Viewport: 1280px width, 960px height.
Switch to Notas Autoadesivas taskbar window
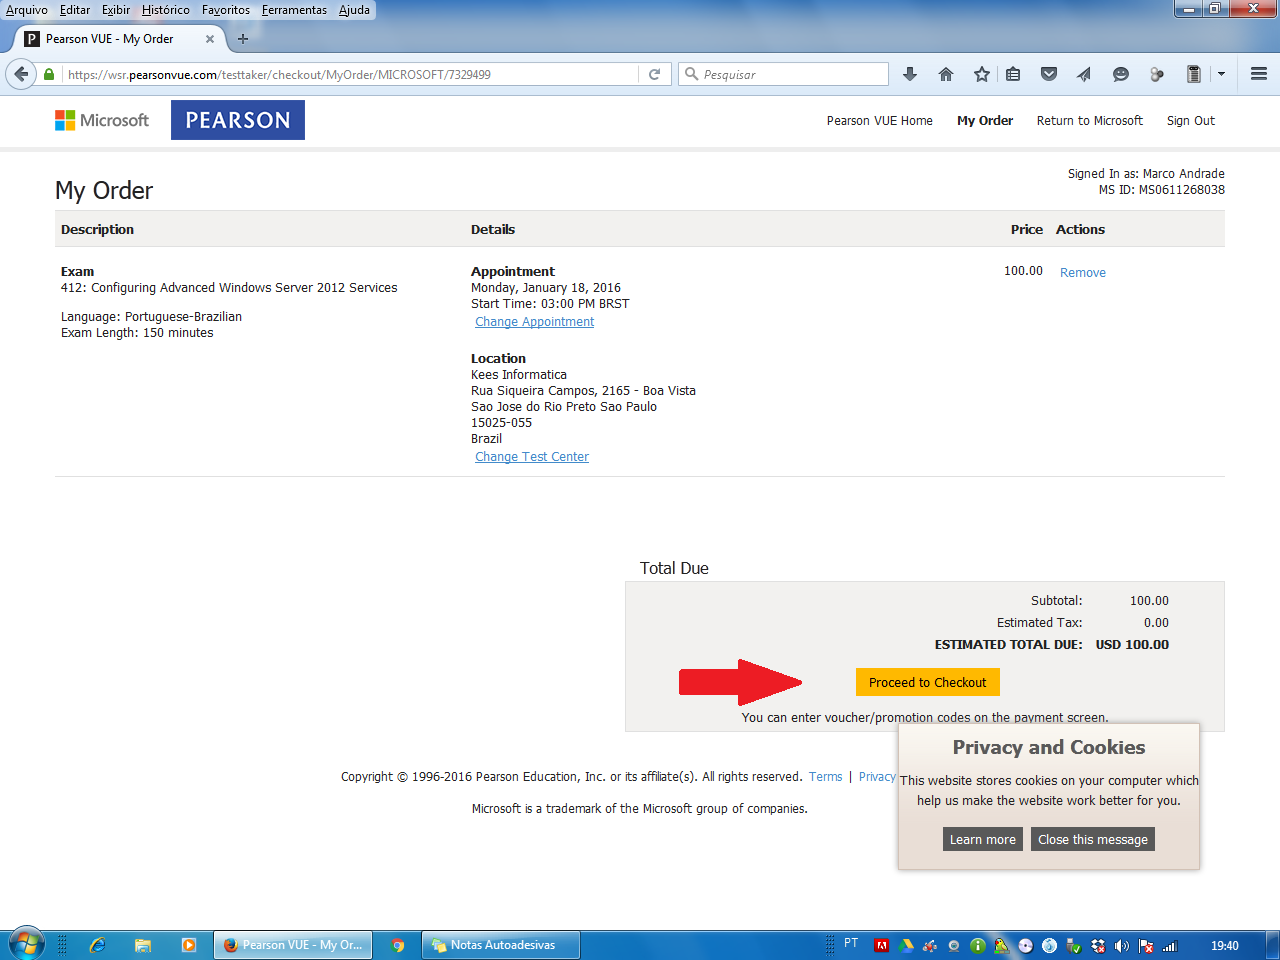point(503,945)
